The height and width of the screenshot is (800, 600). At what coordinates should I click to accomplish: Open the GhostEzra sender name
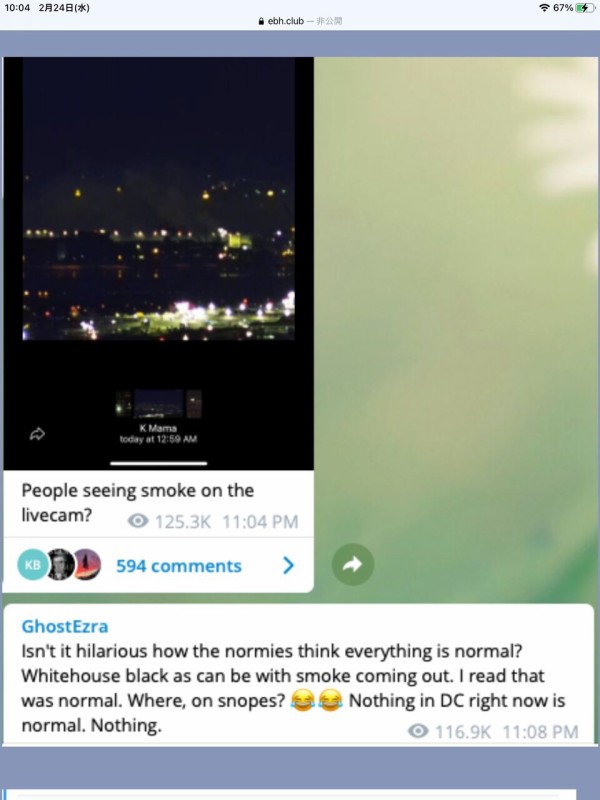pos(65,626)
